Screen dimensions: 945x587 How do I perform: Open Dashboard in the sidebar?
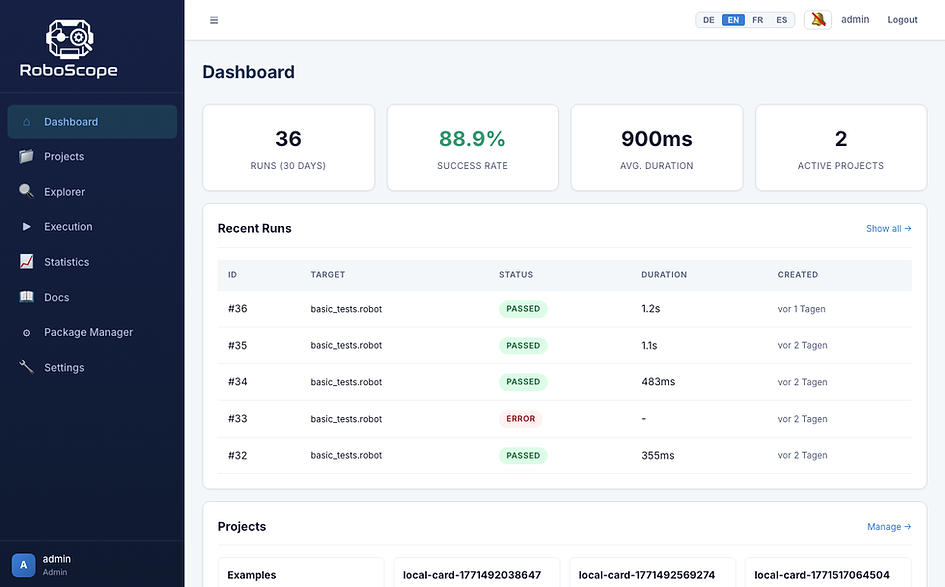[92, 122]
